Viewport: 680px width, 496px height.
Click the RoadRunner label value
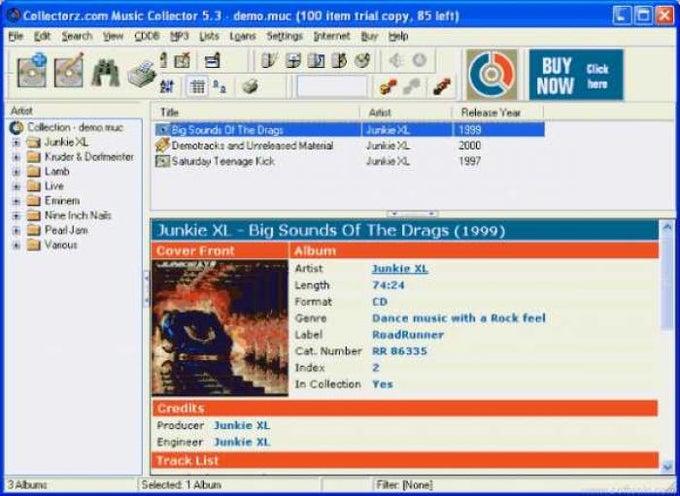coord(408,335)
